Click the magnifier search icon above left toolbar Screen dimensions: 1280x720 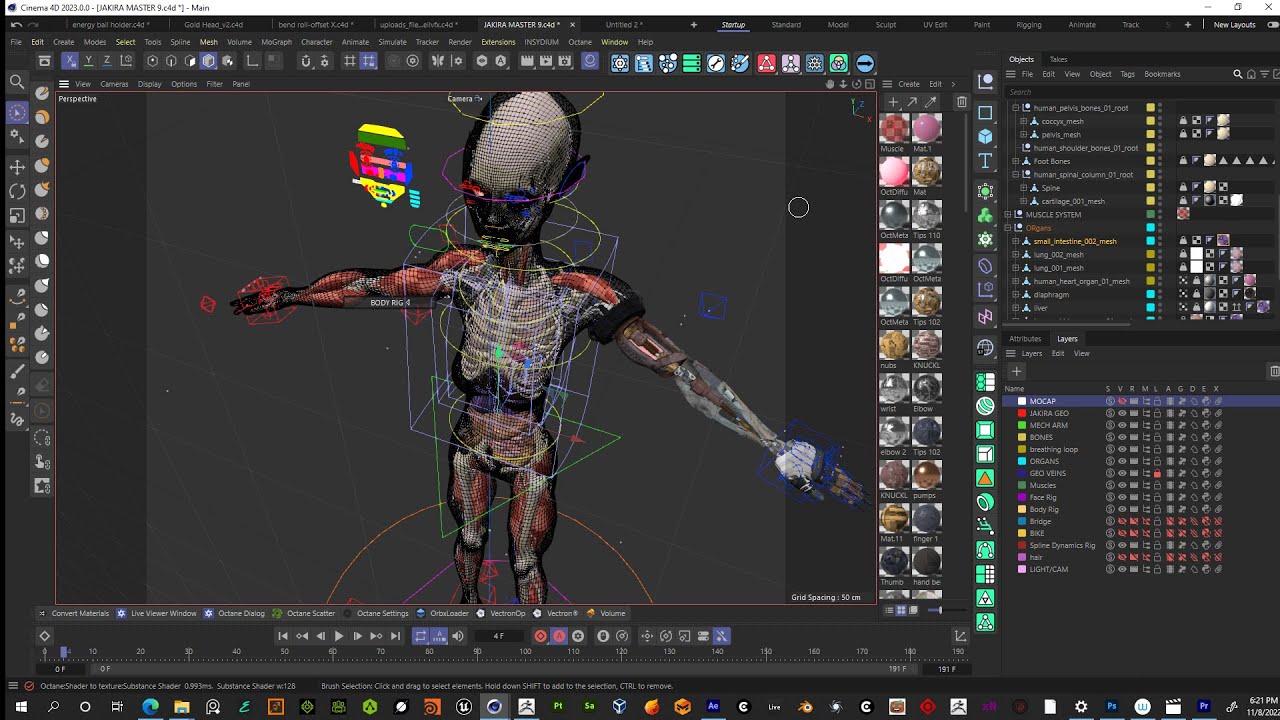[17, 82]
